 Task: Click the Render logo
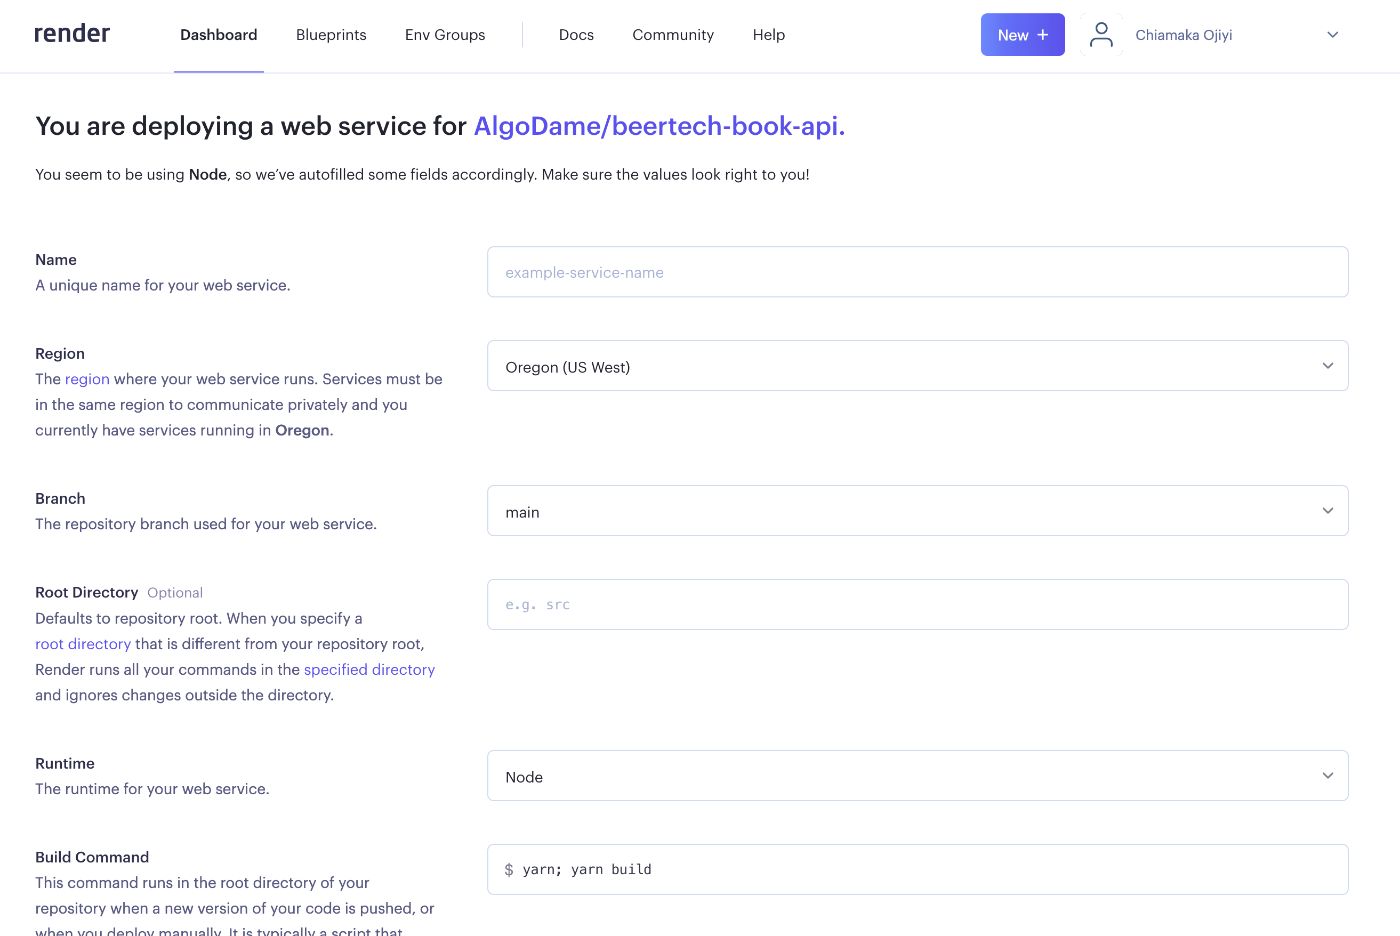click(x=70, y=33)
